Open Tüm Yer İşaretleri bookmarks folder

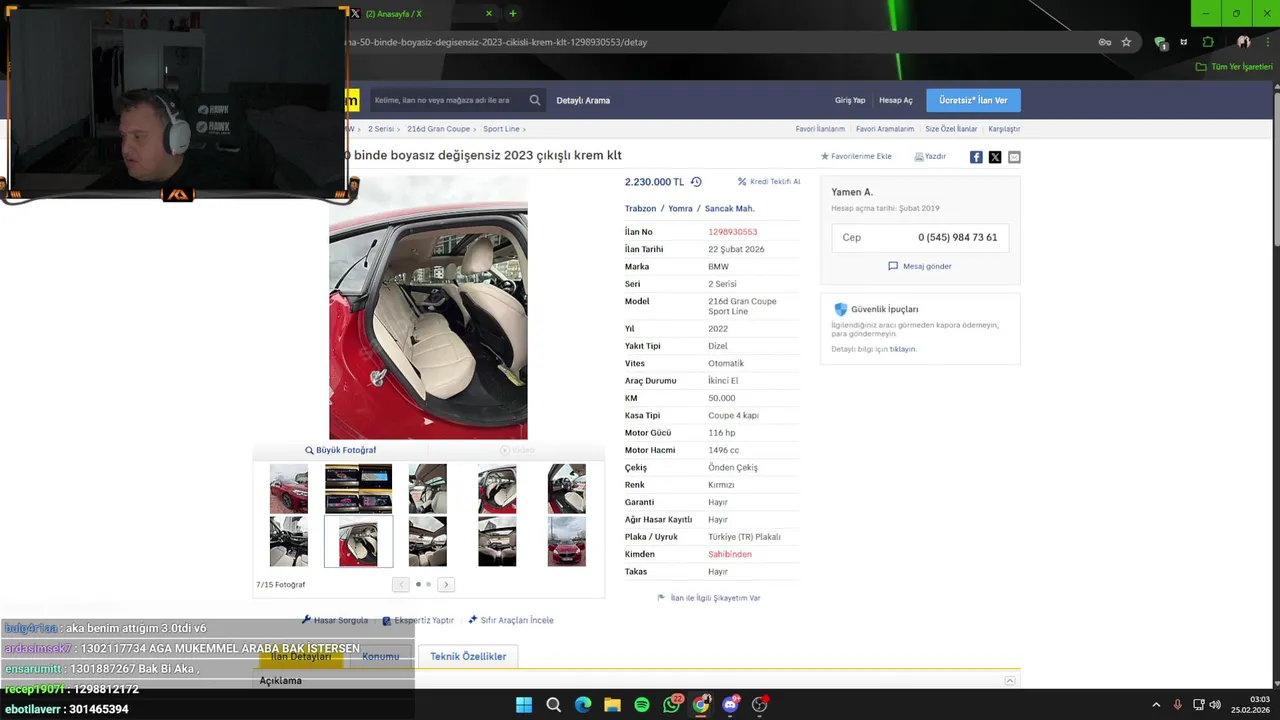(x=1234, y=67)
